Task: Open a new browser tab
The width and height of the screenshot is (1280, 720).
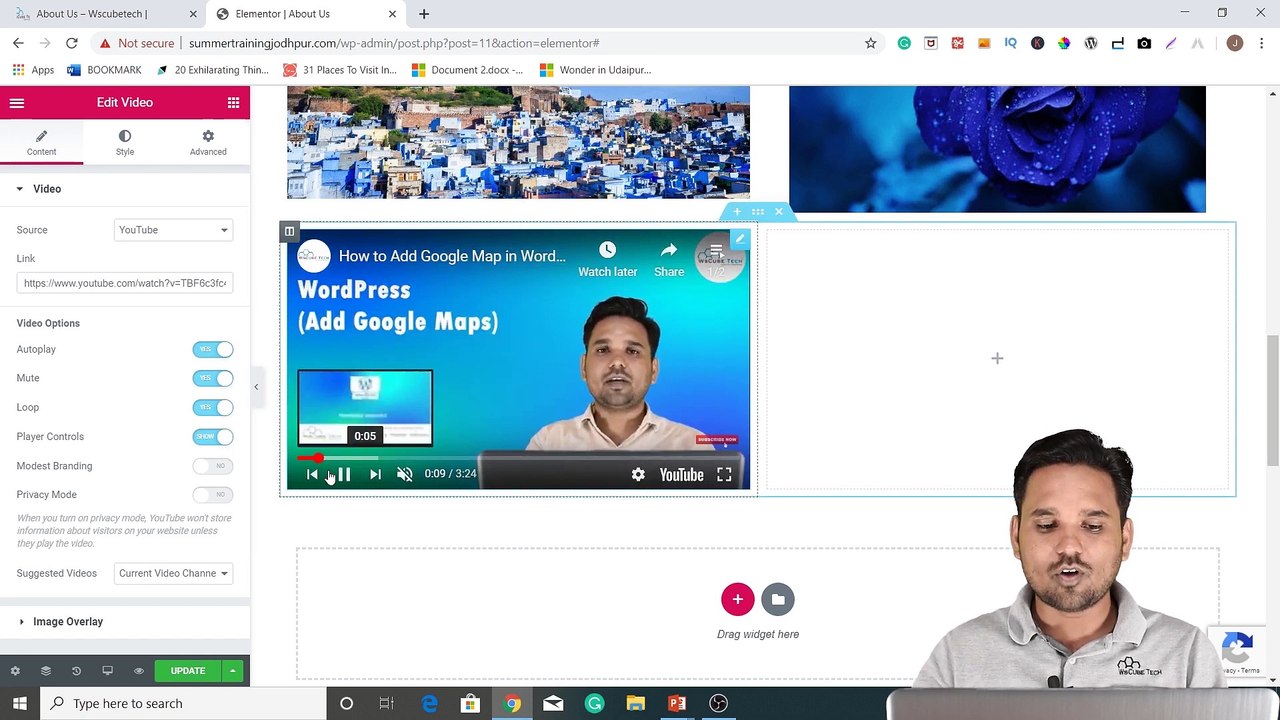Action: click(424, 14)
